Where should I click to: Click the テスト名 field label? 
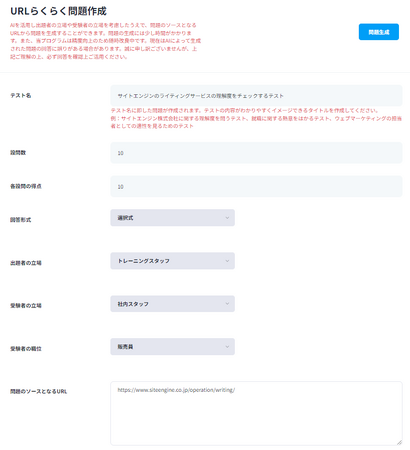click(x=21, y=95)
